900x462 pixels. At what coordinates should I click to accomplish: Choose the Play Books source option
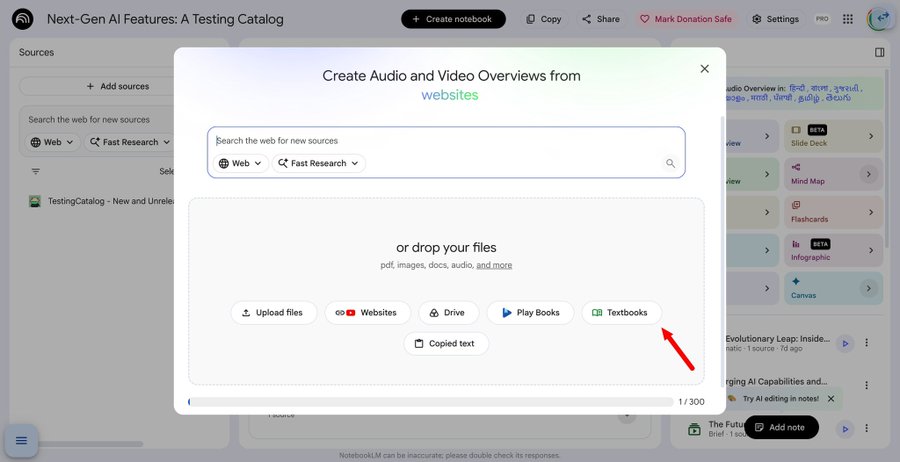[530, 313]
